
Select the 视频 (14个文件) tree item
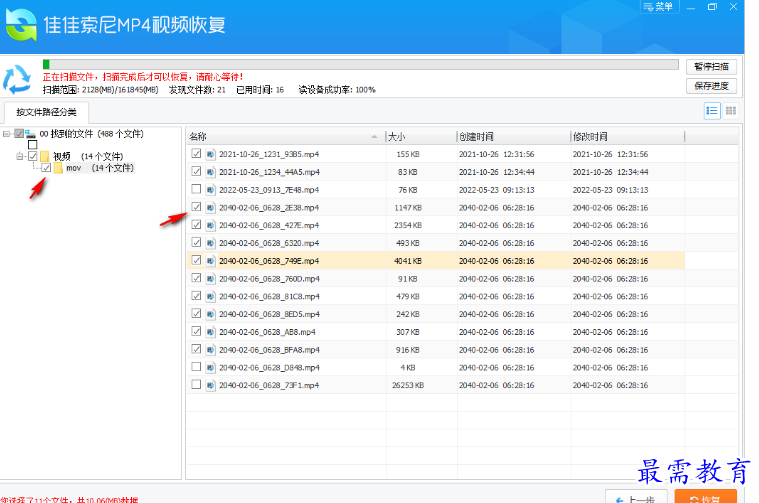pyautogui.click(x=88, y=156)
